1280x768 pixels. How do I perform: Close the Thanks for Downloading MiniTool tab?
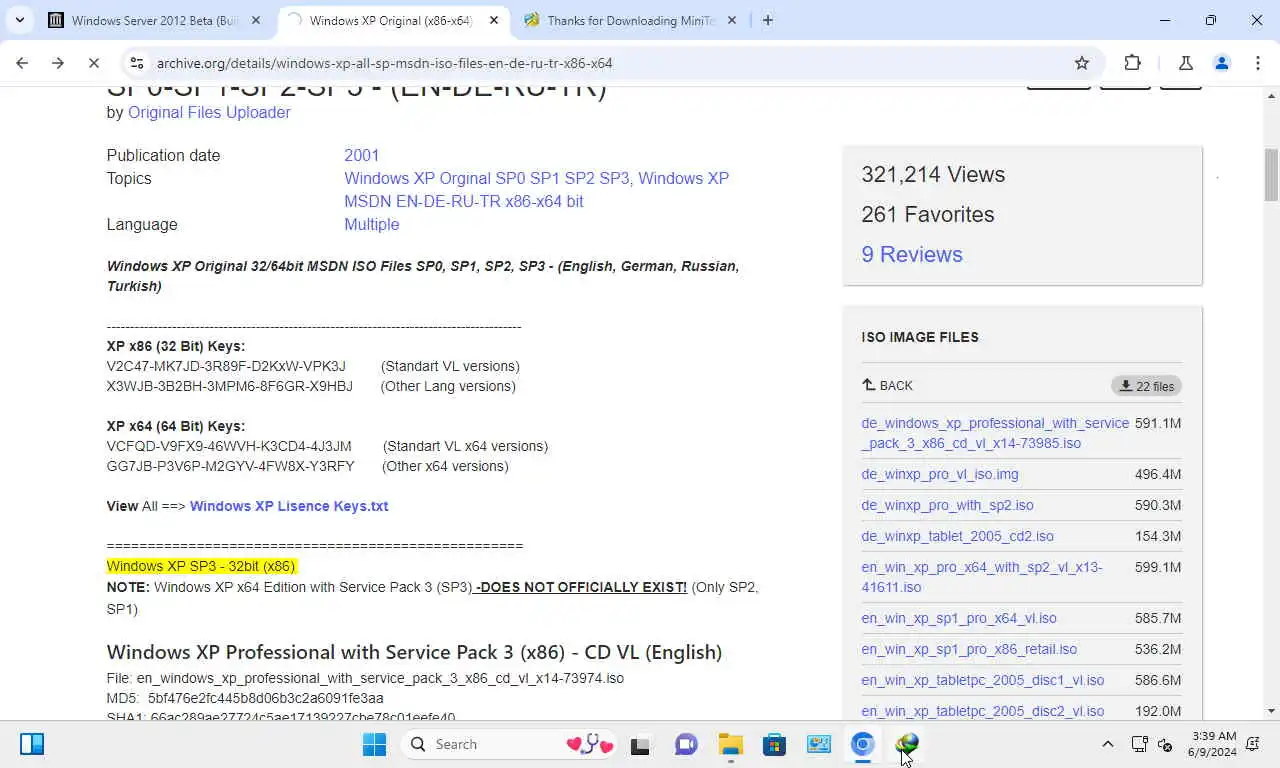[731, 20]
